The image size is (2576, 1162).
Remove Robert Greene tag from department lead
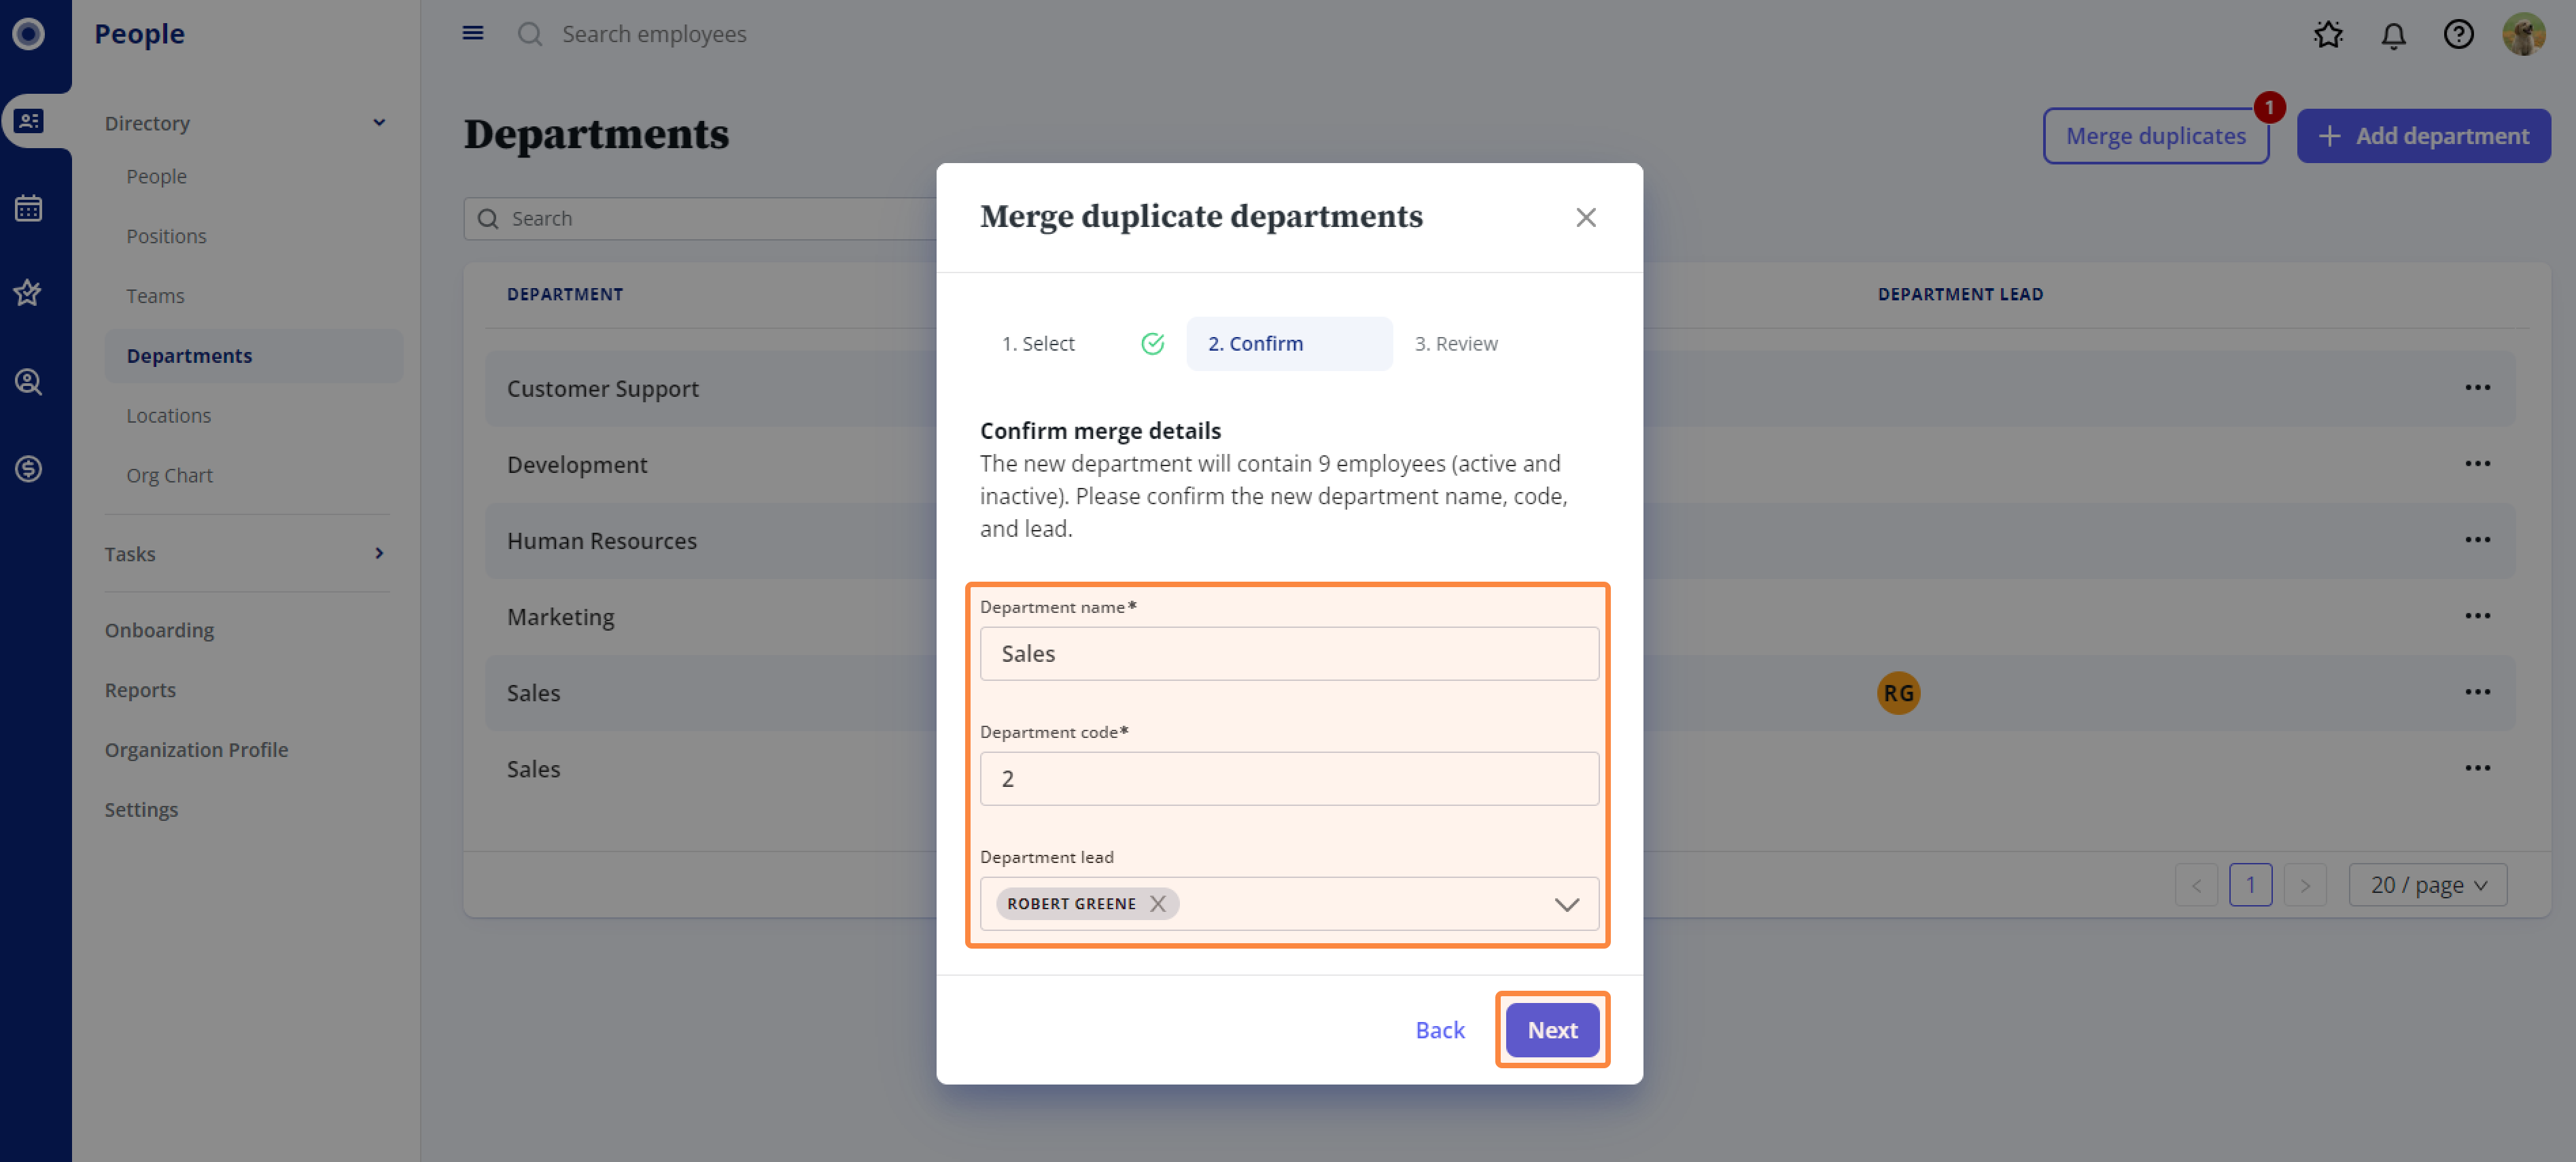[x=1157, y=903]
